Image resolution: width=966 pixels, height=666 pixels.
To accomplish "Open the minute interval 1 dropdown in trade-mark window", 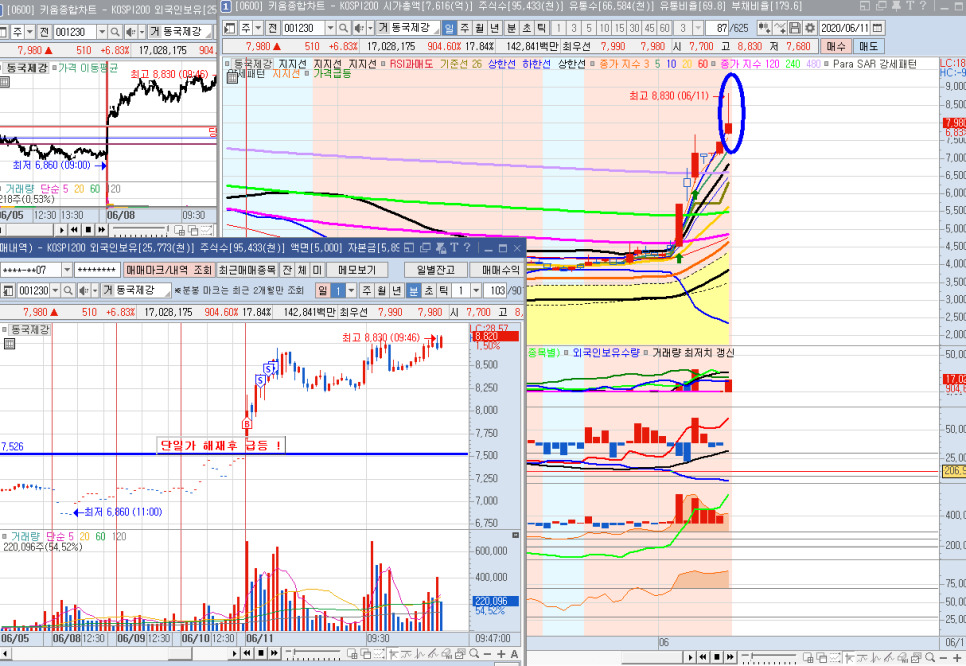I will pyautogui.click(x=476, y=290).
